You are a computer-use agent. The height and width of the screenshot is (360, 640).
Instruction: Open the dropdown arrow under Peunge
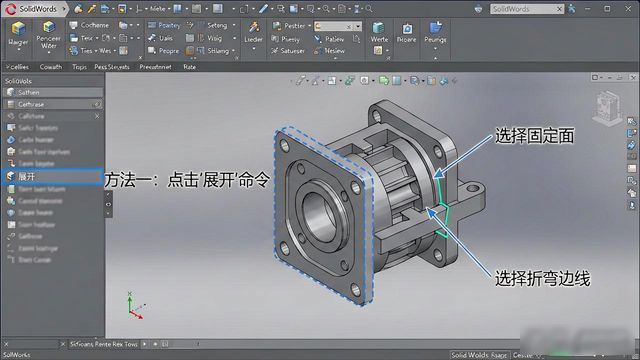point(435,48)
